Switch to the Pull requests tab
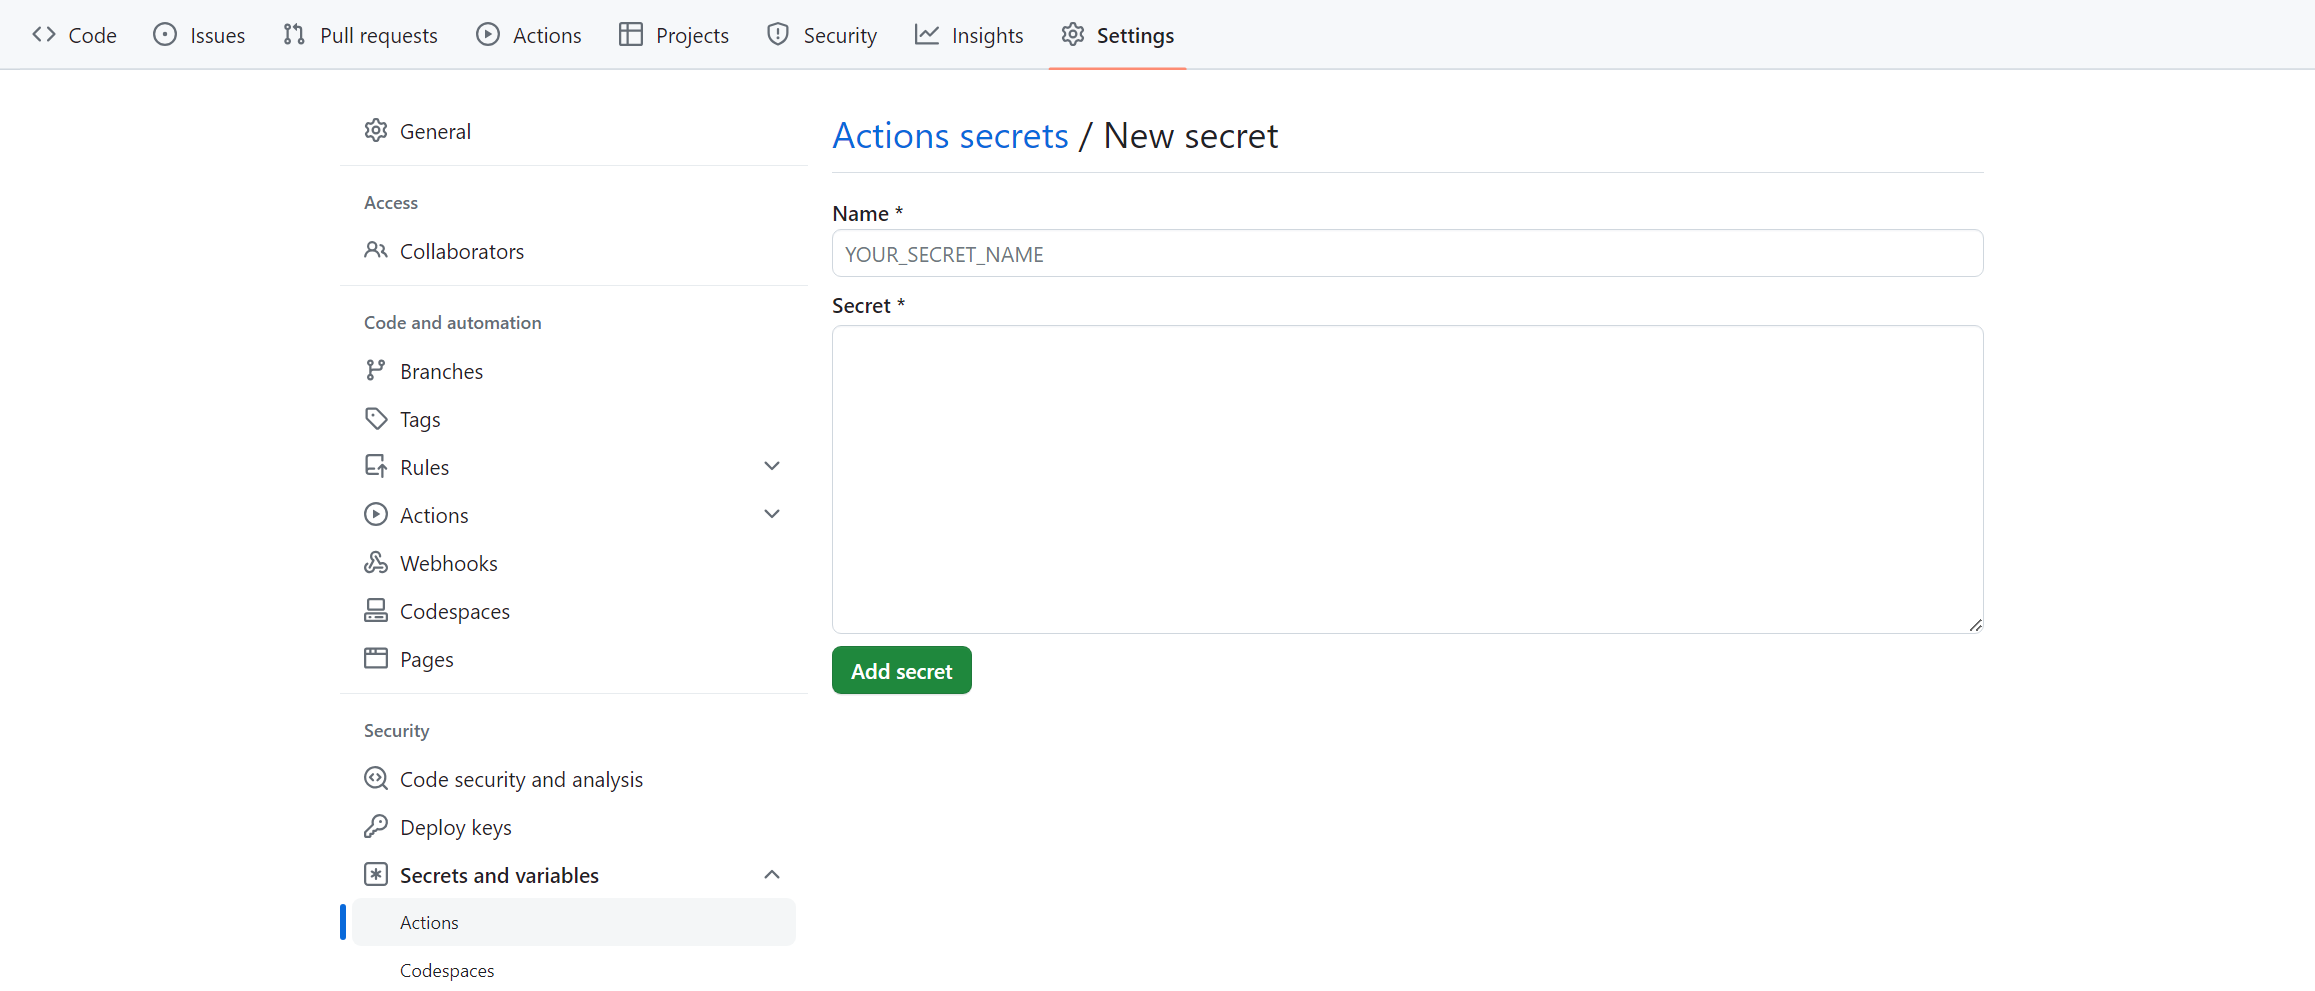This screenshot has width=2315, height=991. coord(361,35)
